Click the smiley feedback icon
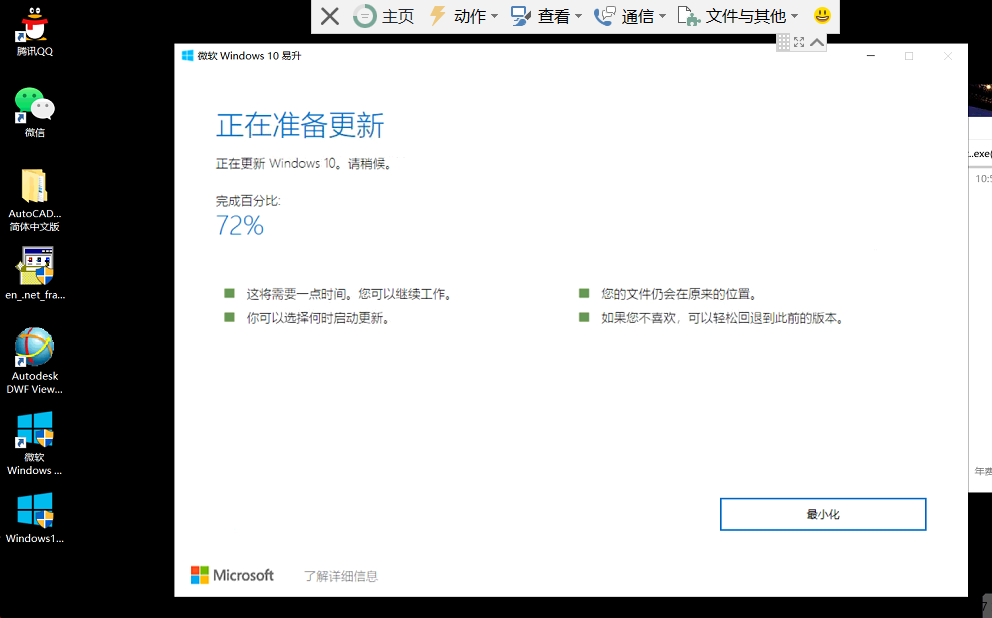Image resolution: width=992 pixels, height=618 pixels. pos(822,15)
